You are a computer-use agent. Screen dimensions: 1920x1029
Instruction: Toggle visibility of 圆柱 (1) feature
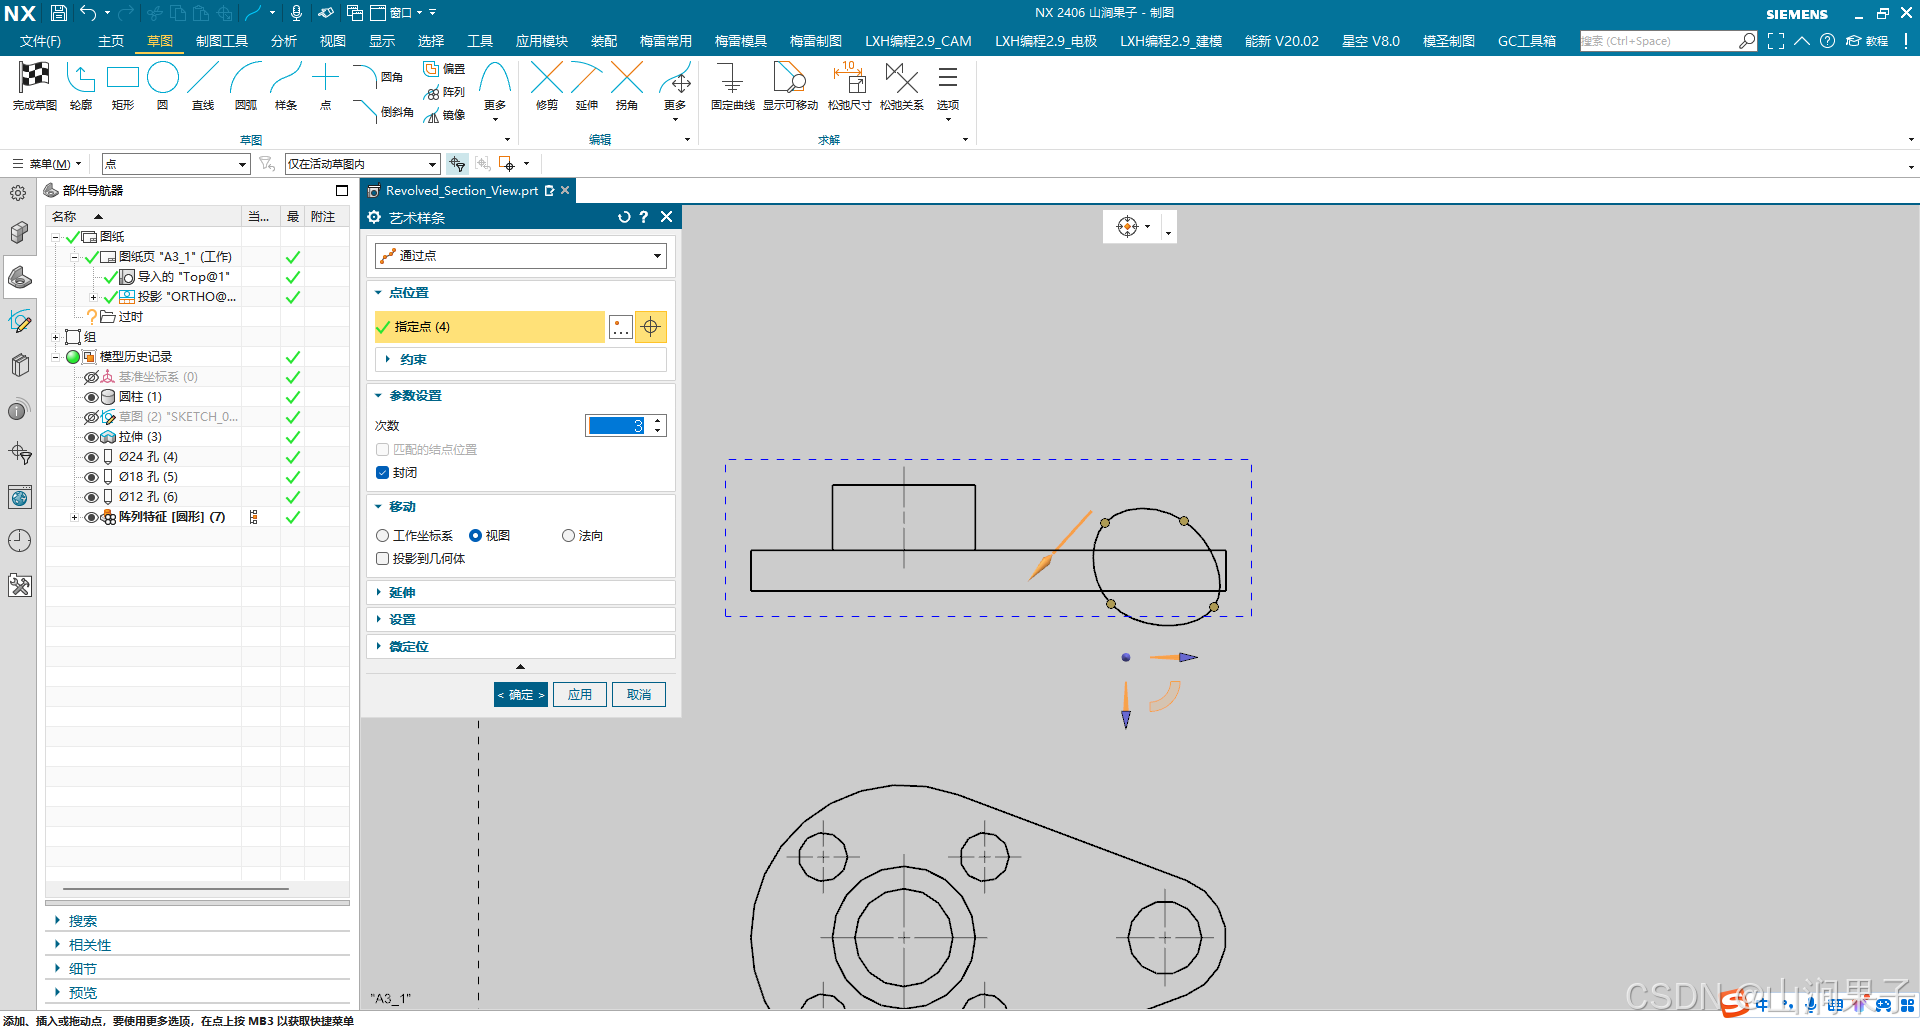coord(91,397)
